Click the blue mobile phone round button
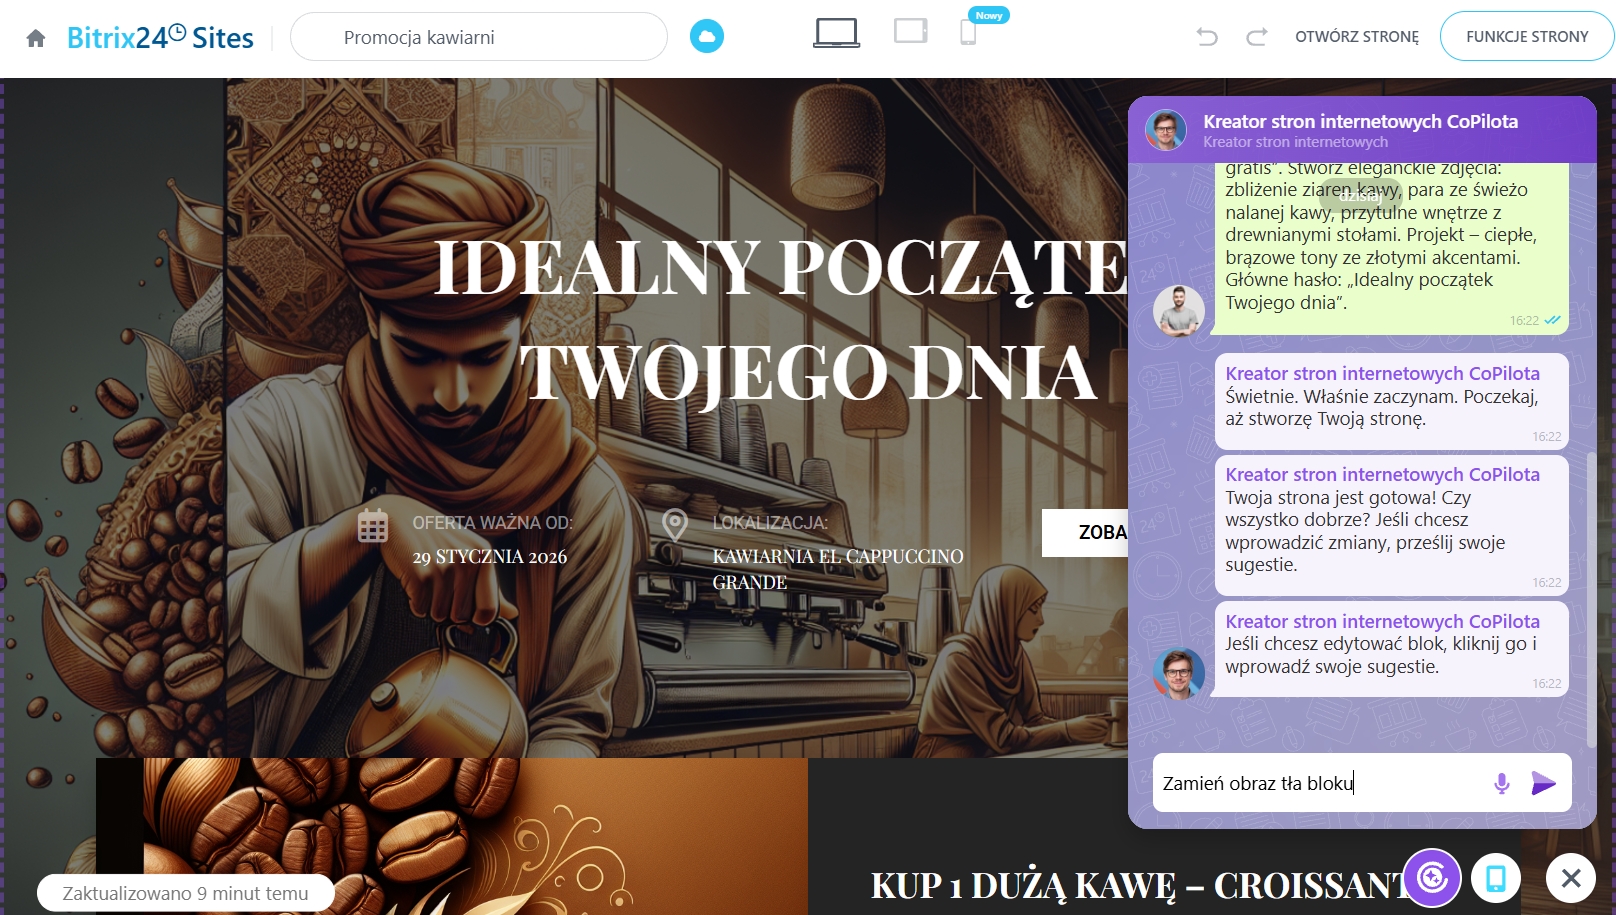The height and width of the screenshot is (915, 1616). coord(1496,878)
